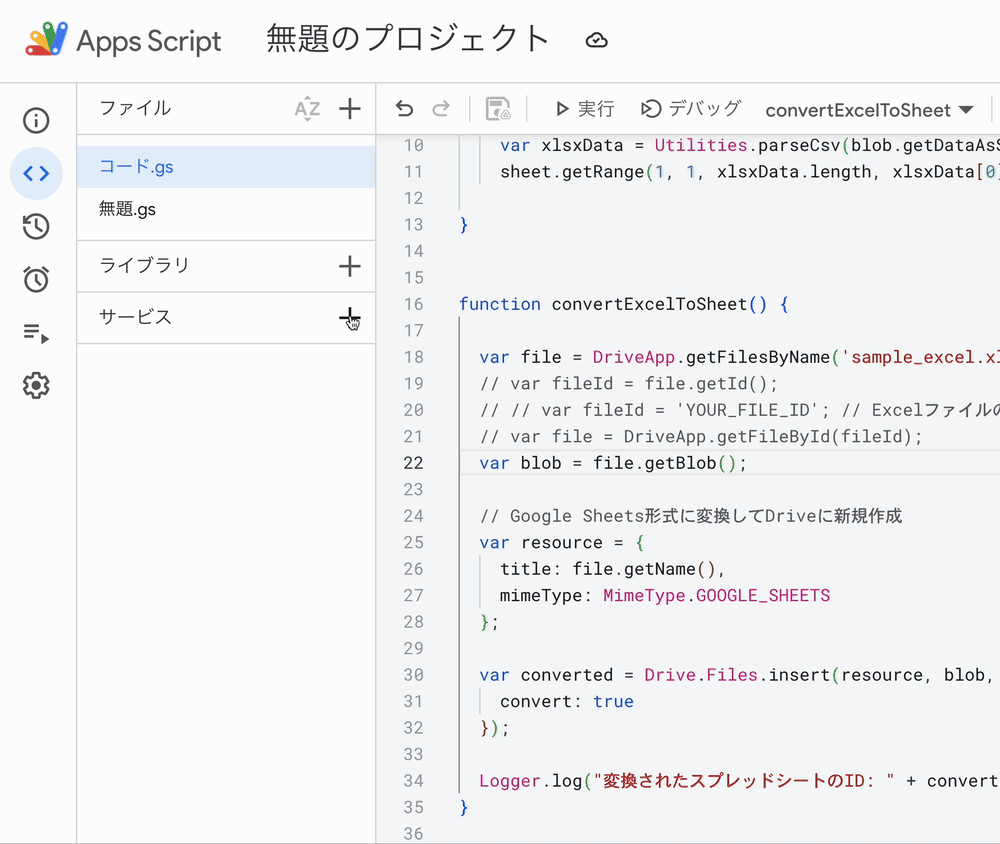
Task: Click the DriveApp.getFilesByName code line
Action: click(739, 357)
